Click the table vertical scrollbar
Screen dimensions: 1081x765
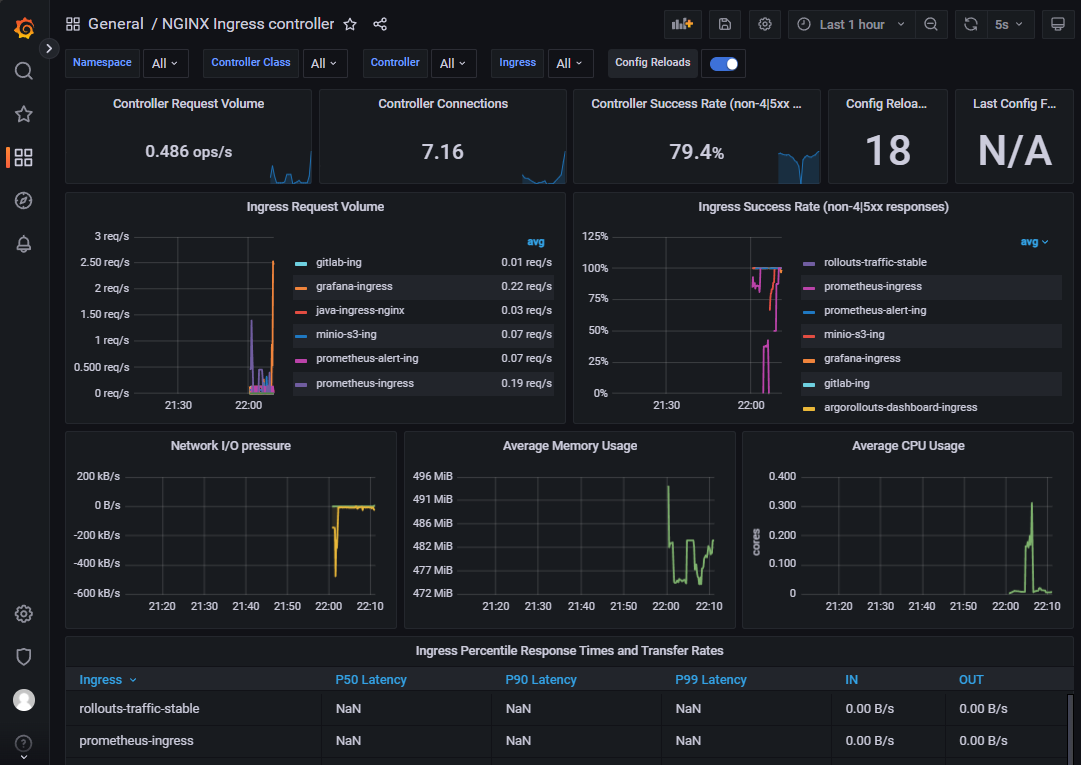coord(1070,728)
